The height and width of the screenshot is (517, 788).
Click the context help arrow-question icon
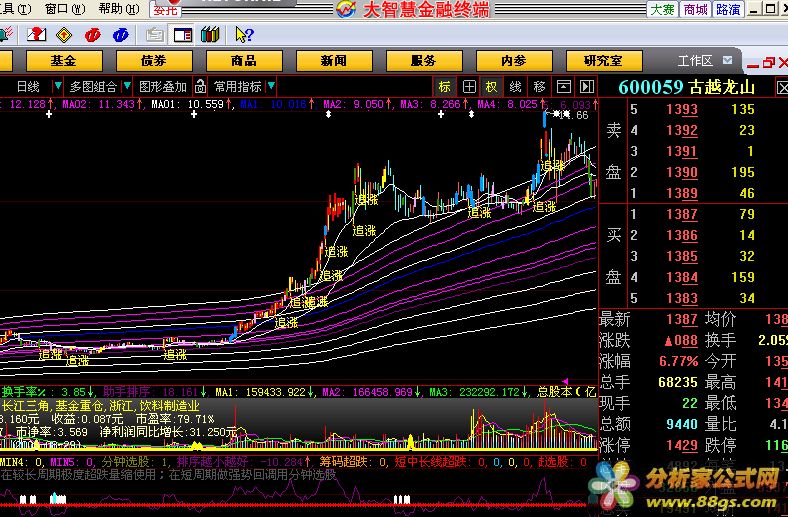(x=244, y=35)
